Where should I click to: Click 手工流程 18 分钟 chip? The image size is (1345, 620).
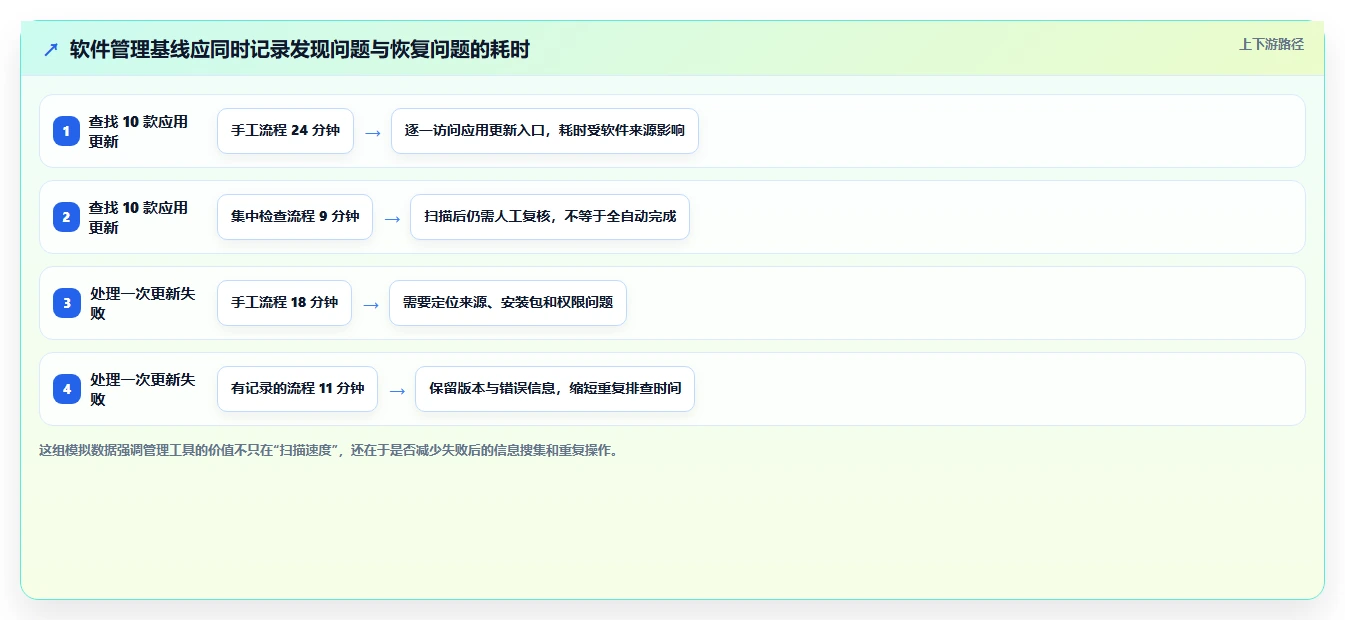(284, 303)
